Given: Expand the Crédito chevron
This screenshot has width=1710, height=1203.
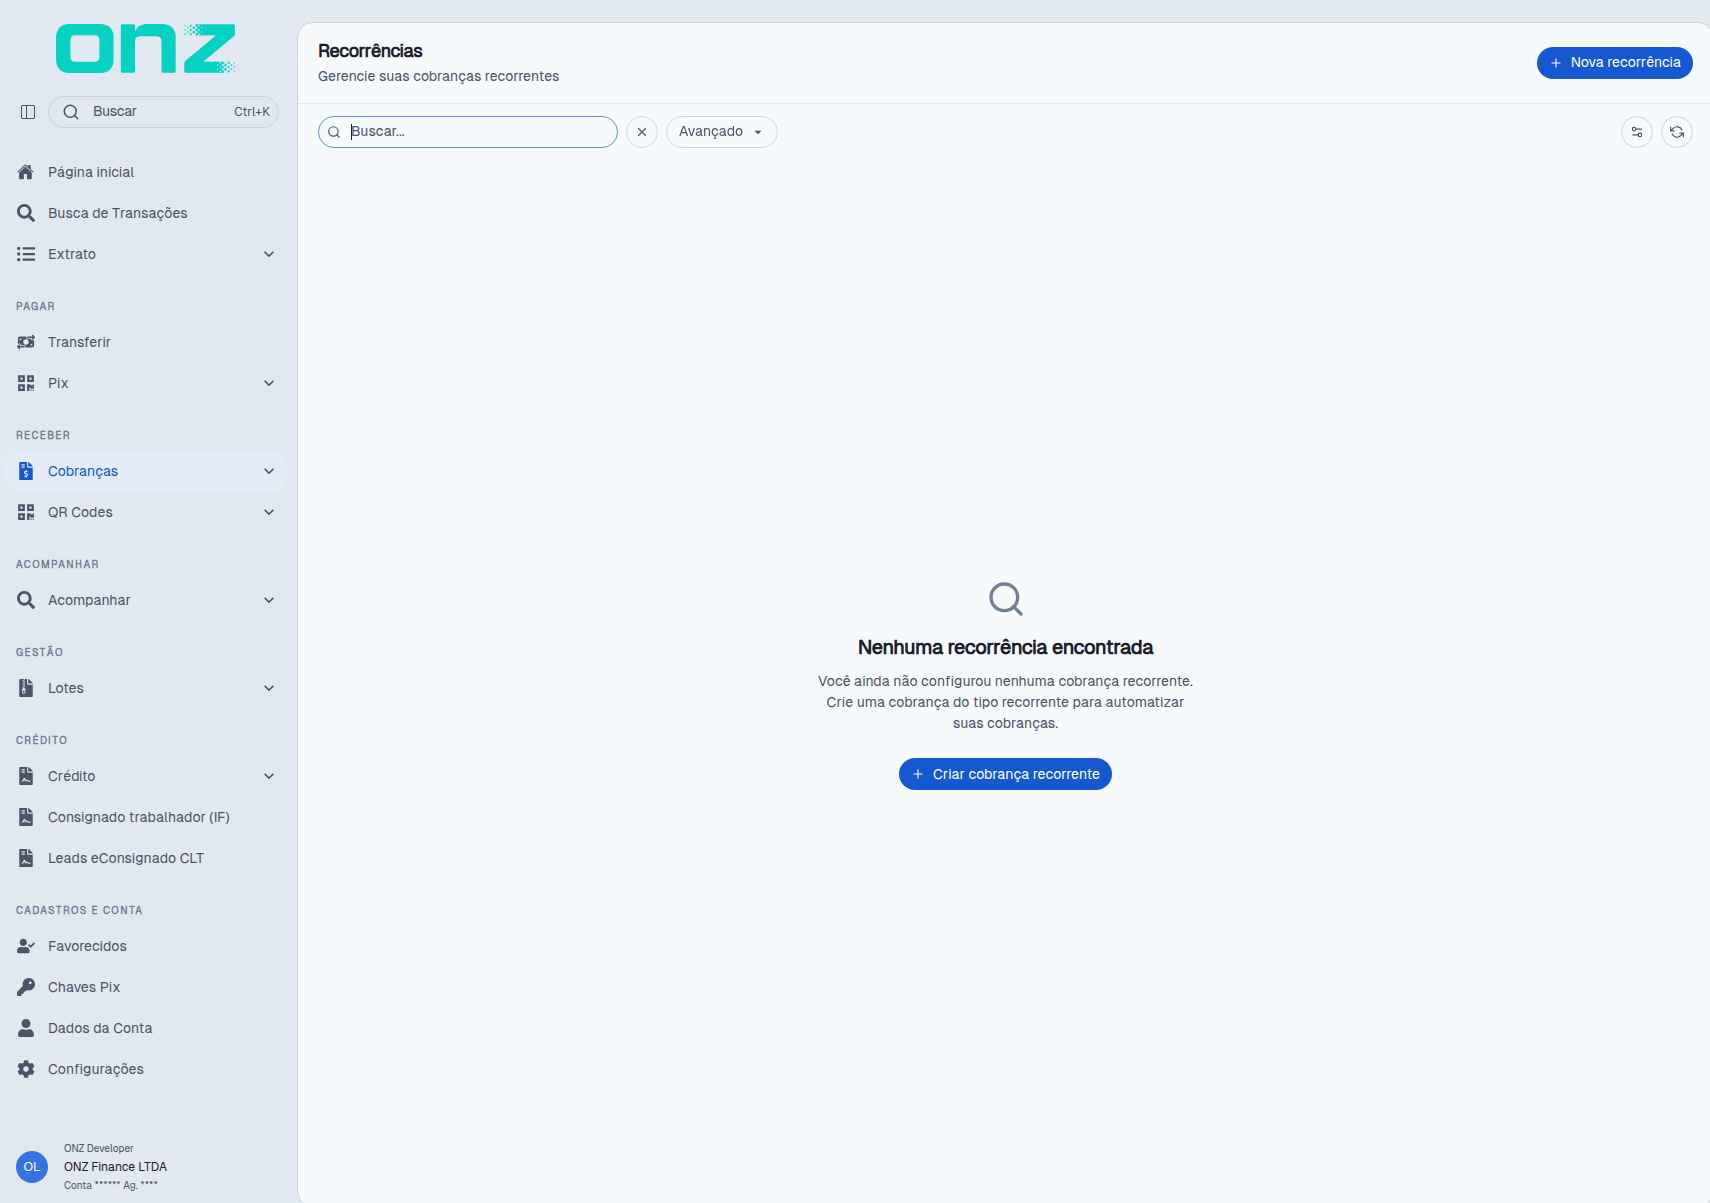Looking at the screenshot, I should coord(269,776).
